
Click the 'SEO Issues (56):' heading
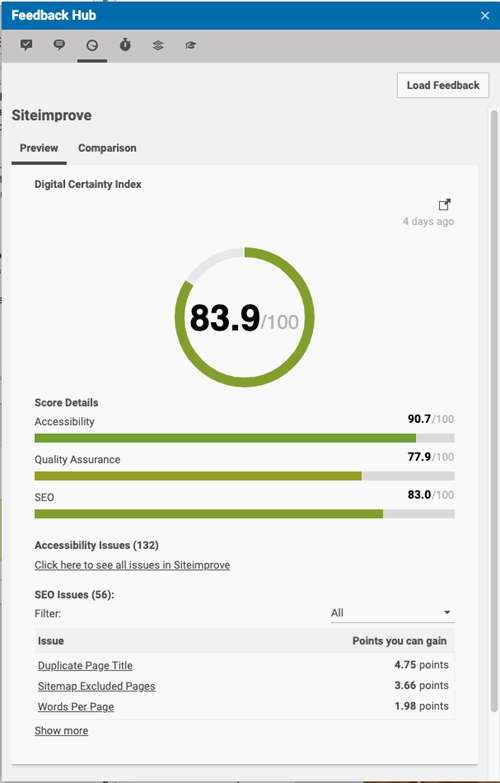74,595
